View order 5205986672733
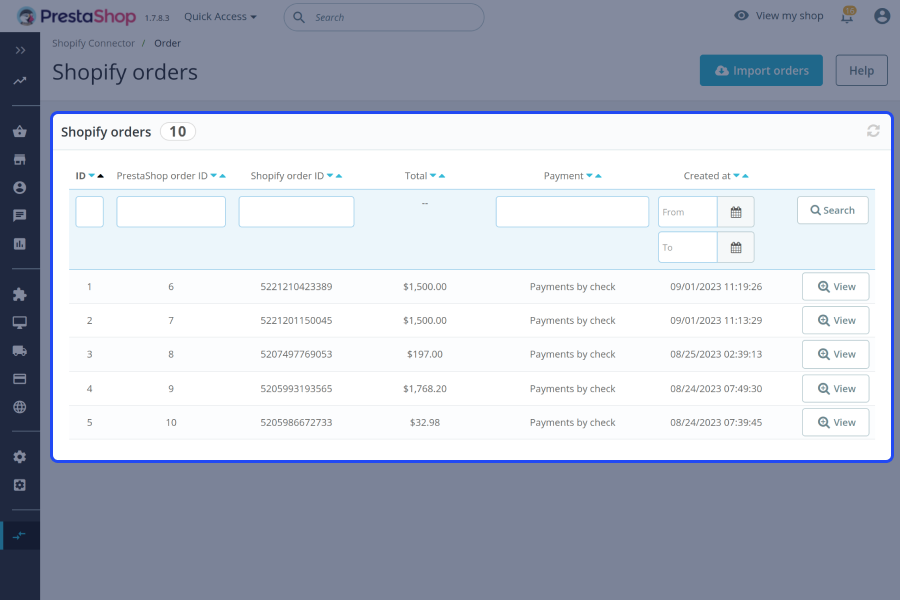Image resolution: width=900 pixels, height=600 pixels. [x=835, y=423]
